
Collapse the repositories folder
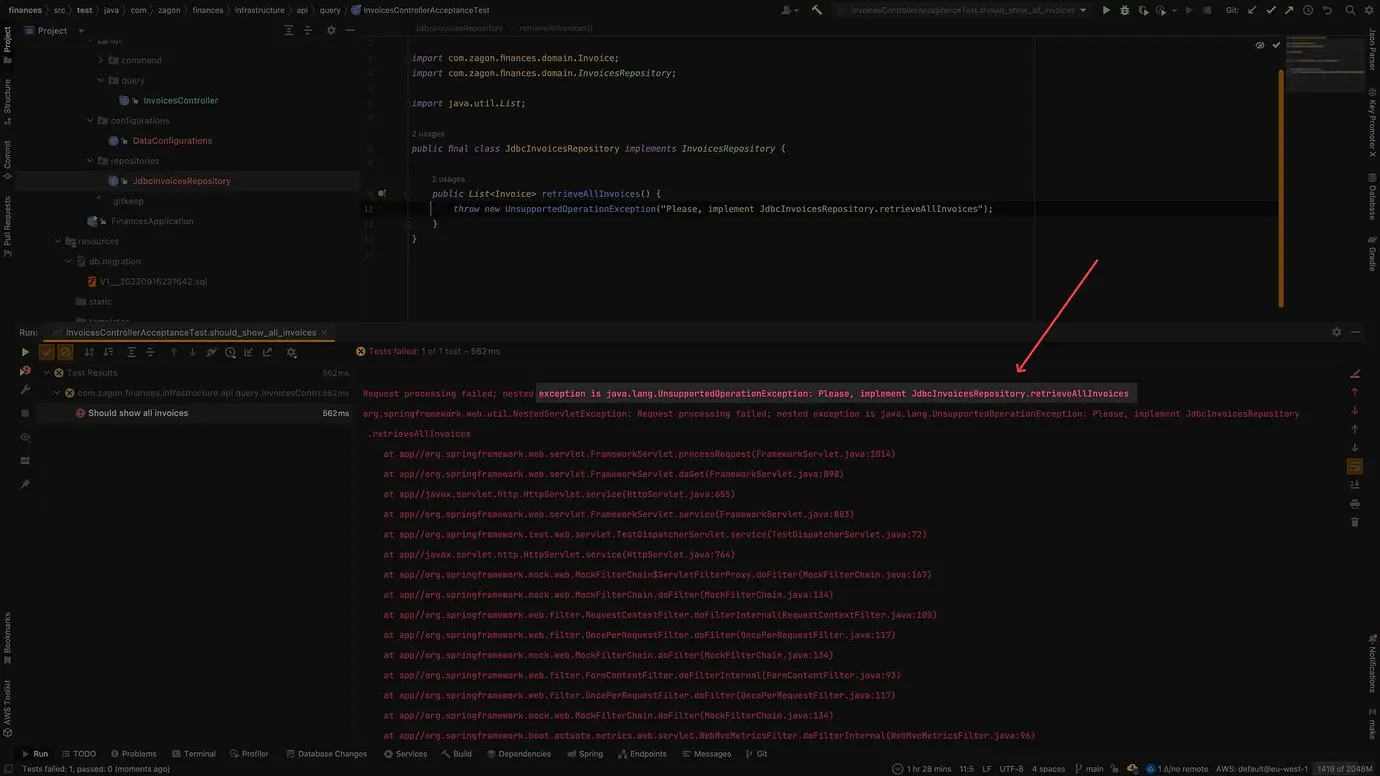coord(90,161)
